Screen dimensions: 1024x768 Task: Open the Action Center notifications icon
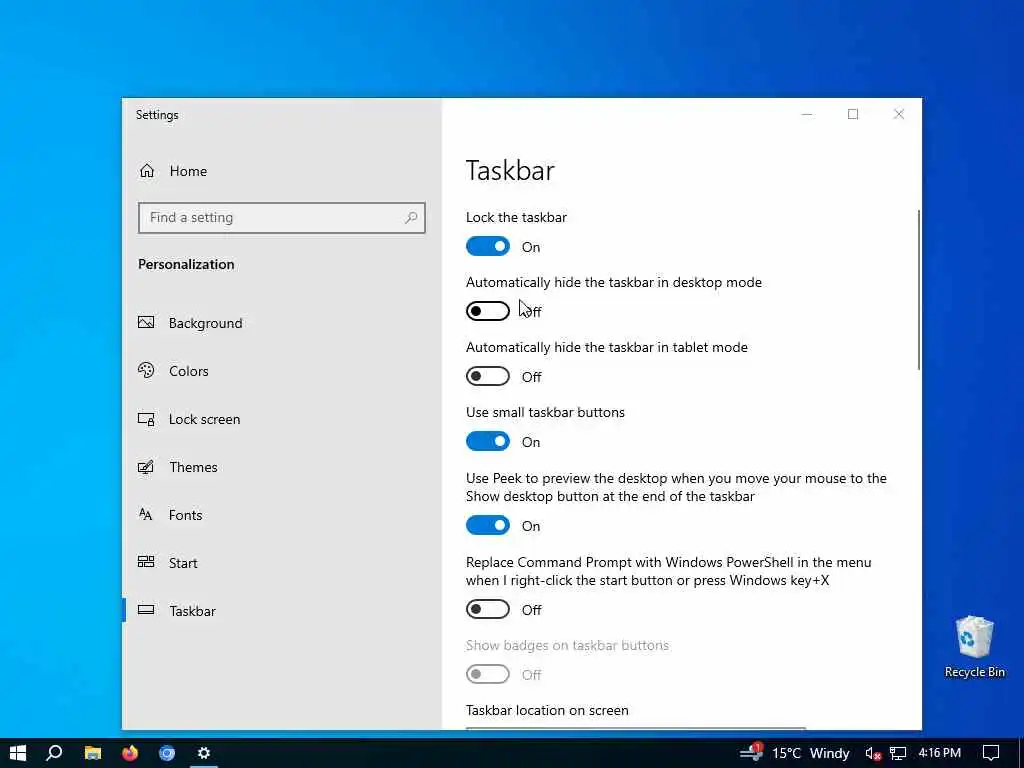[991, 753]
